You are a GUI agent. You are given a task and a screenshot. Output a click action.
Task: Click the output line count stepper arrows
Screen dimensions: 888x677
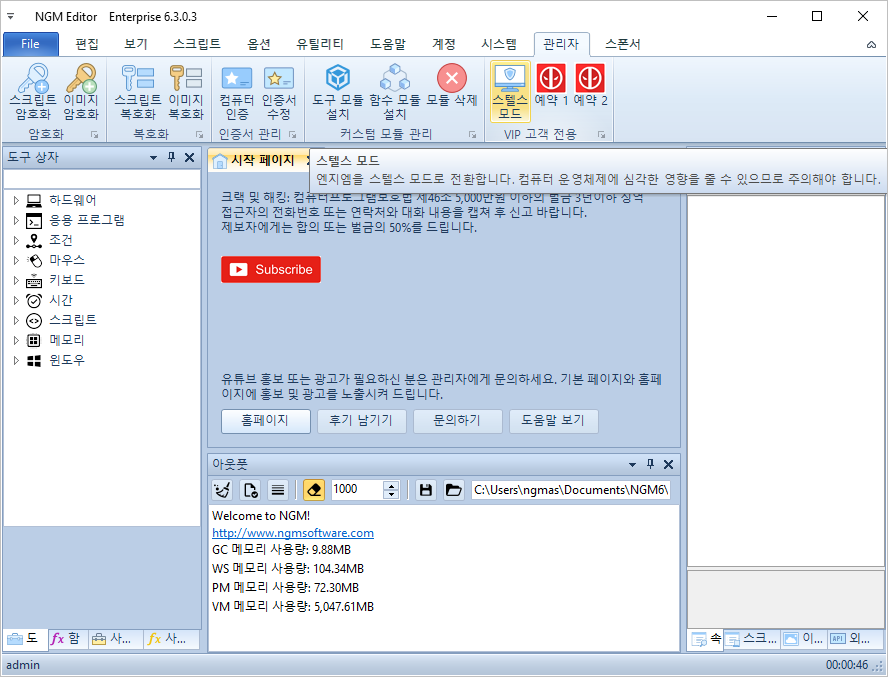[x=391, y=490]
